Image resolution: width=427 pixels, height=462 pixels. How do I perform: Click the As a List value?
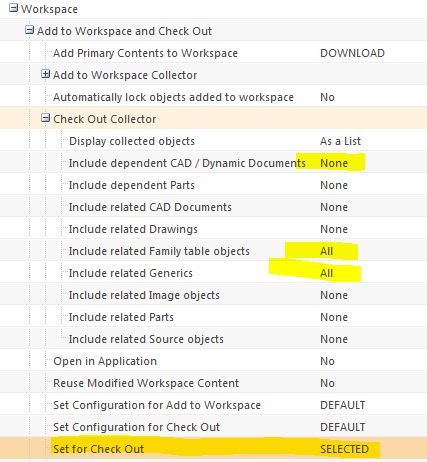[340, 141]
